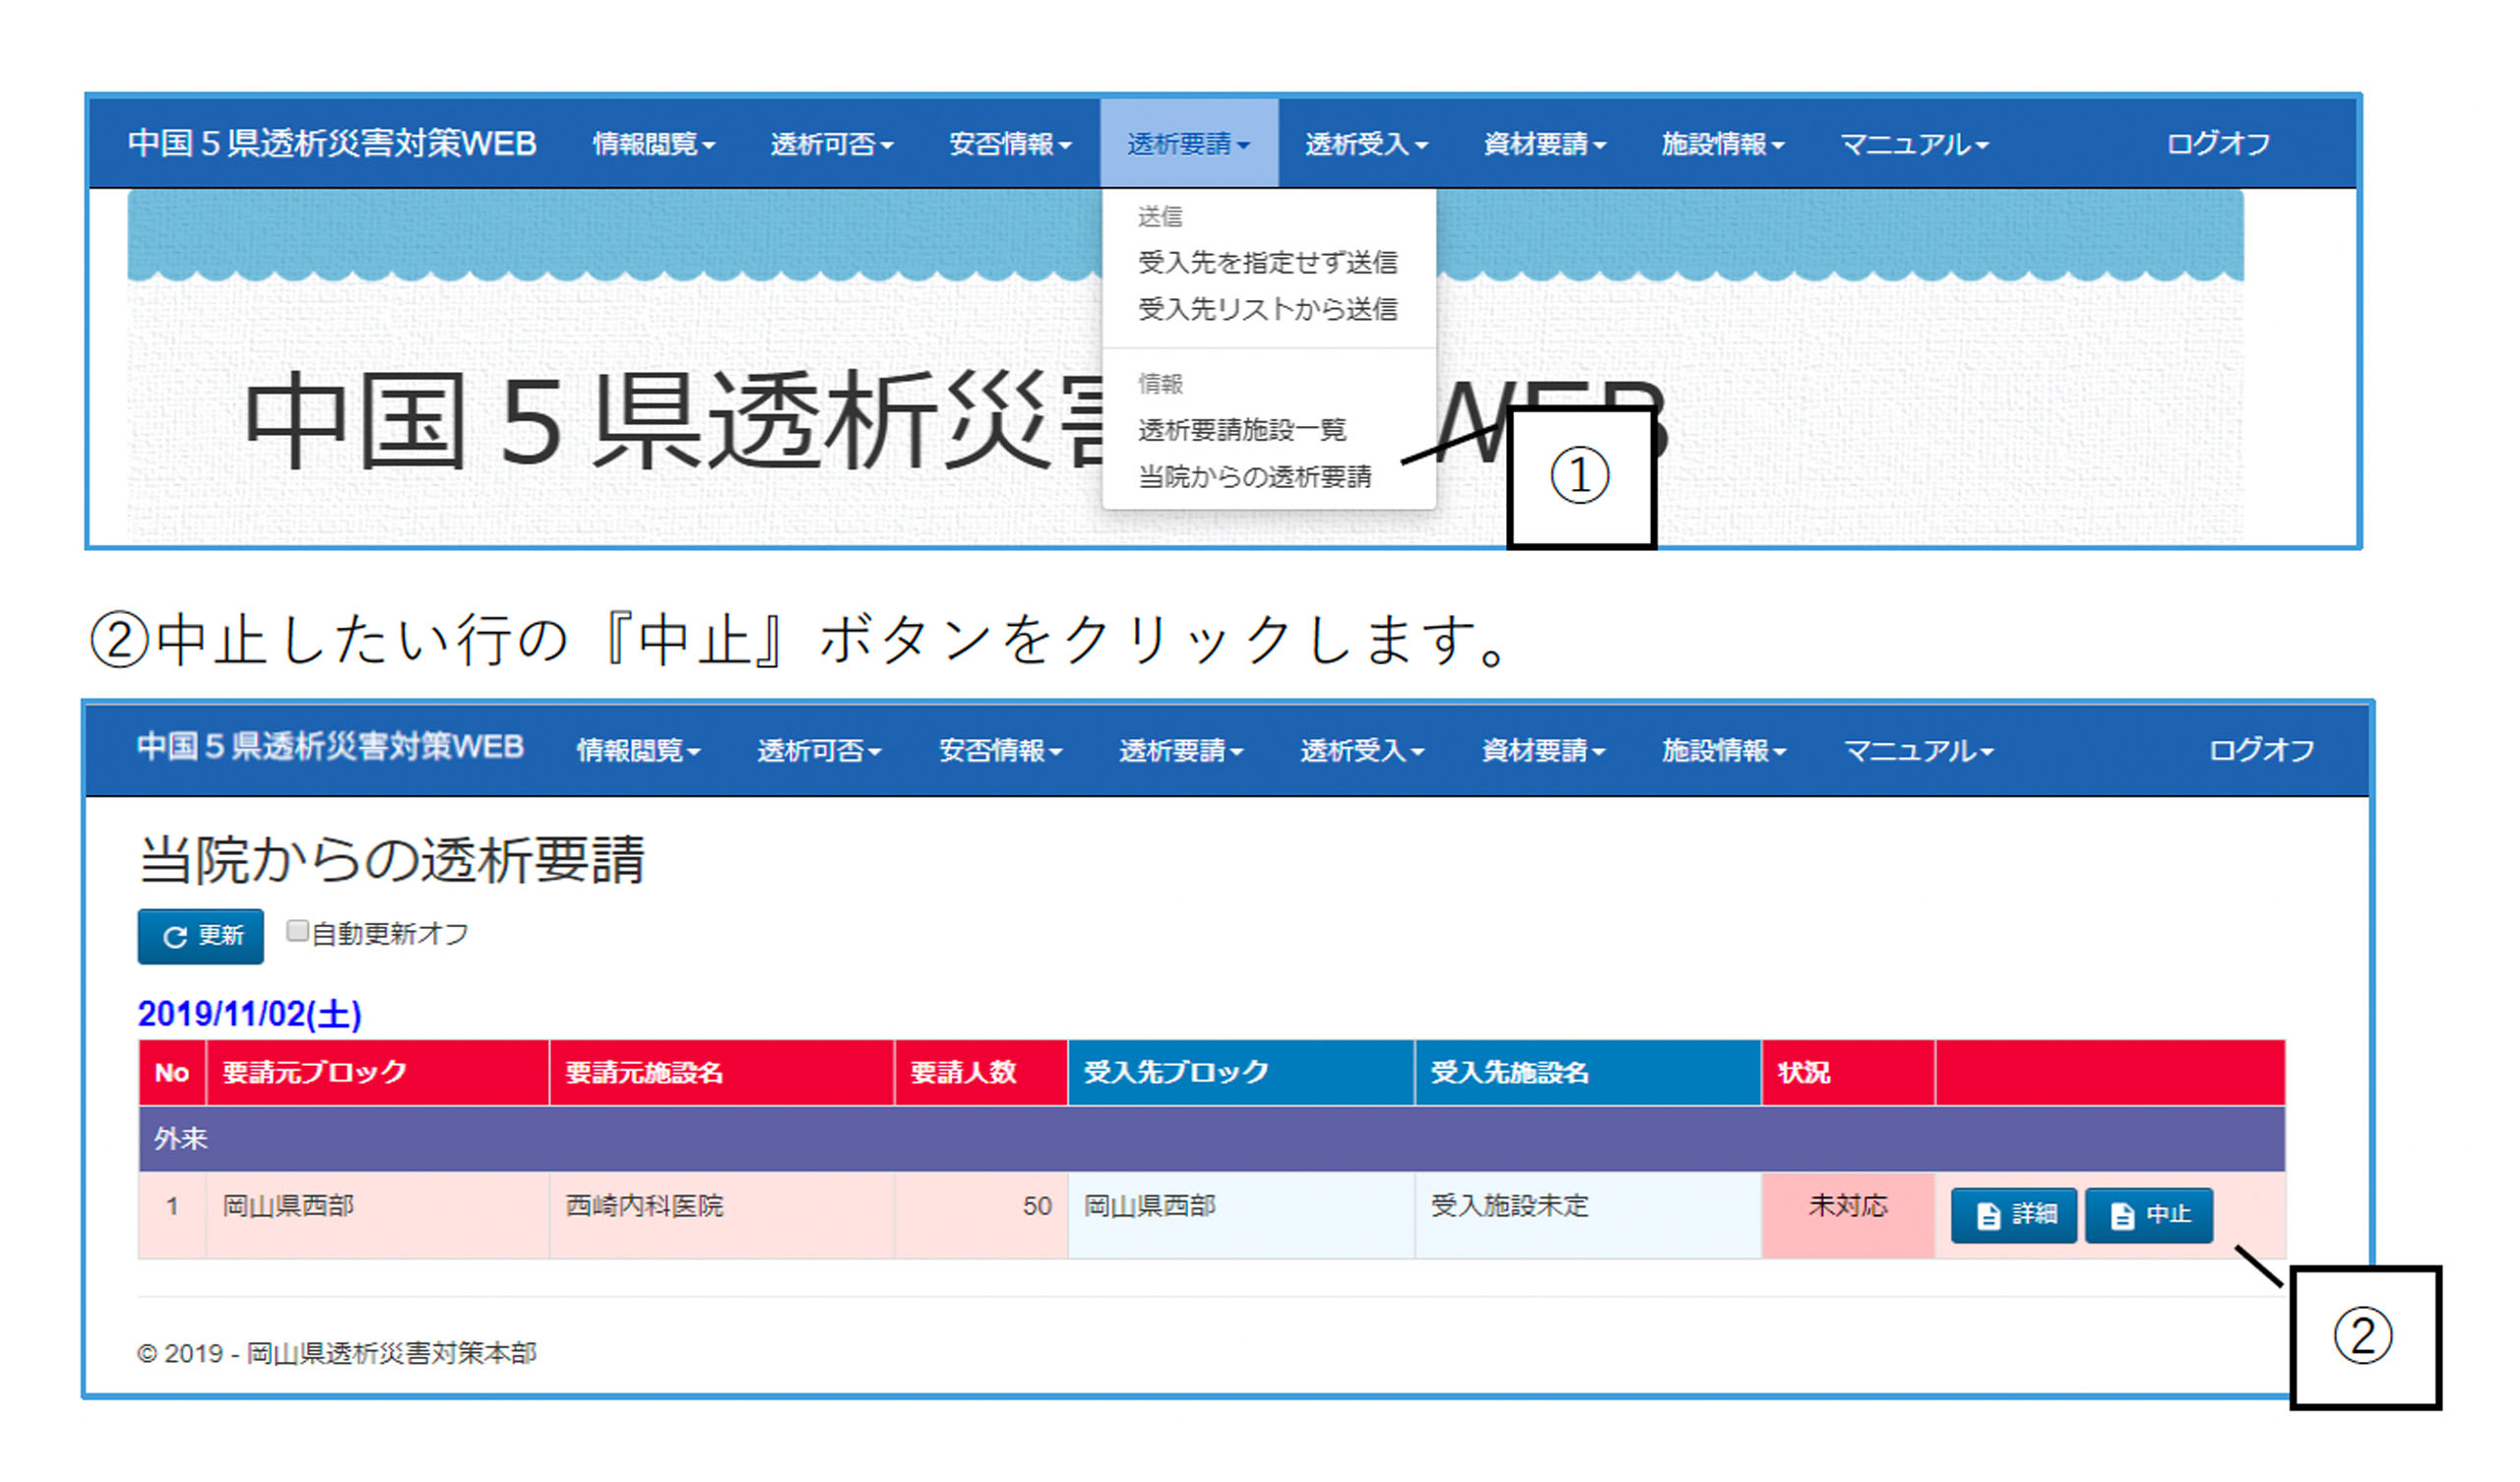This screenshot has height=1482, width=2520.
Task: Choose 当院からの透析要請 from dropdown
Action: point(1254,477)
